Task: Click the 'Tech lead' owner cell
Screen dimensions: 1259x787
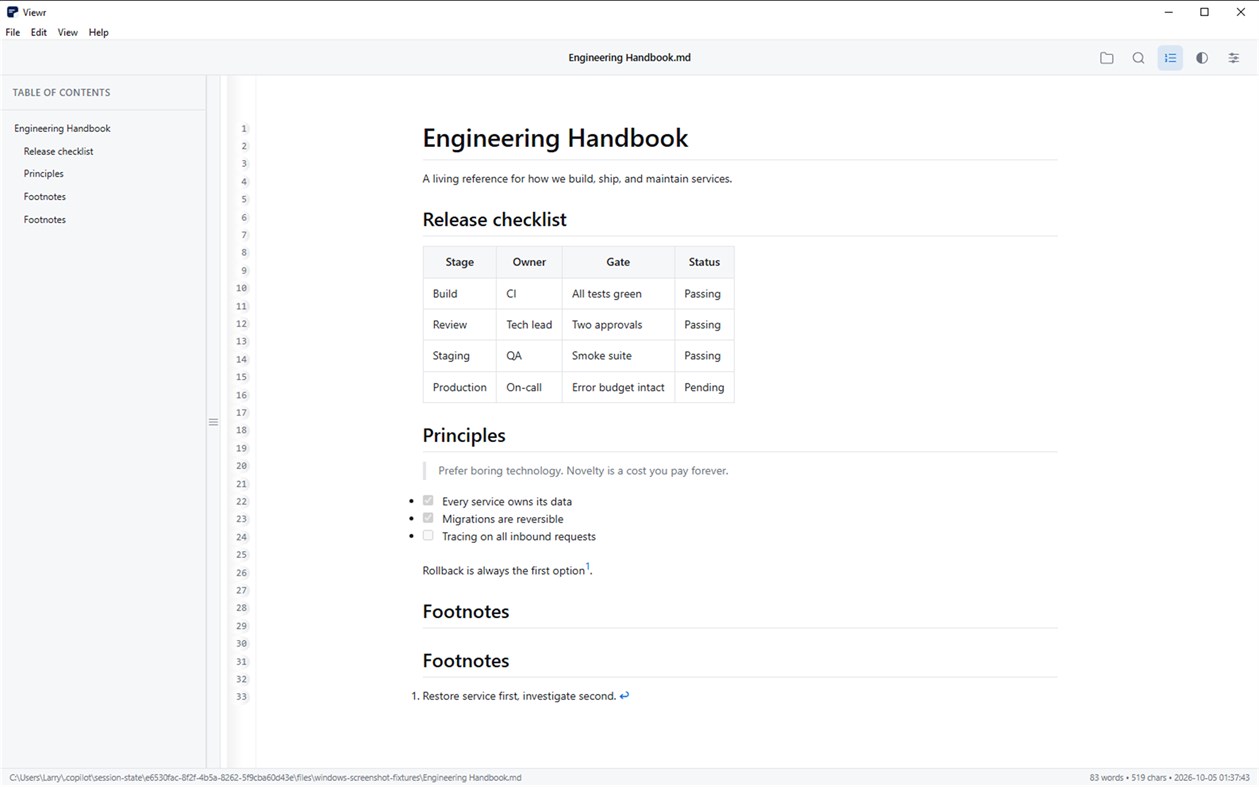Action: (529, 325)
